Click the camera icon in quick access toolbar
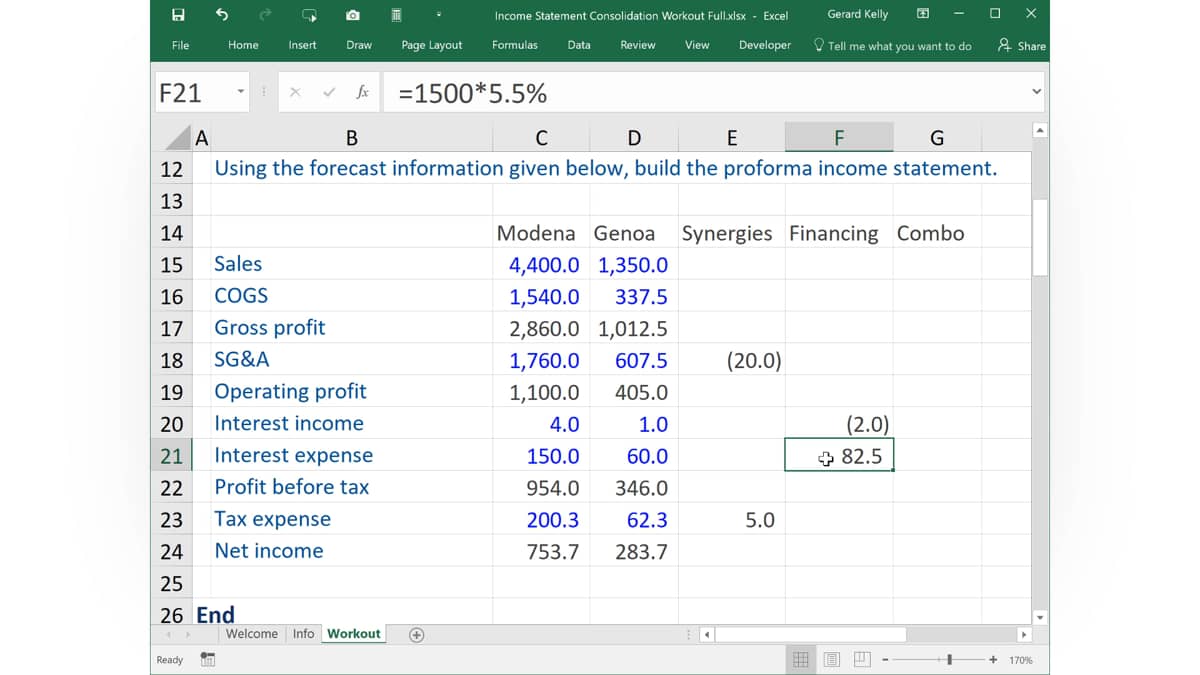The width and height of the screenshot is (1200, 675). [353, 15]
